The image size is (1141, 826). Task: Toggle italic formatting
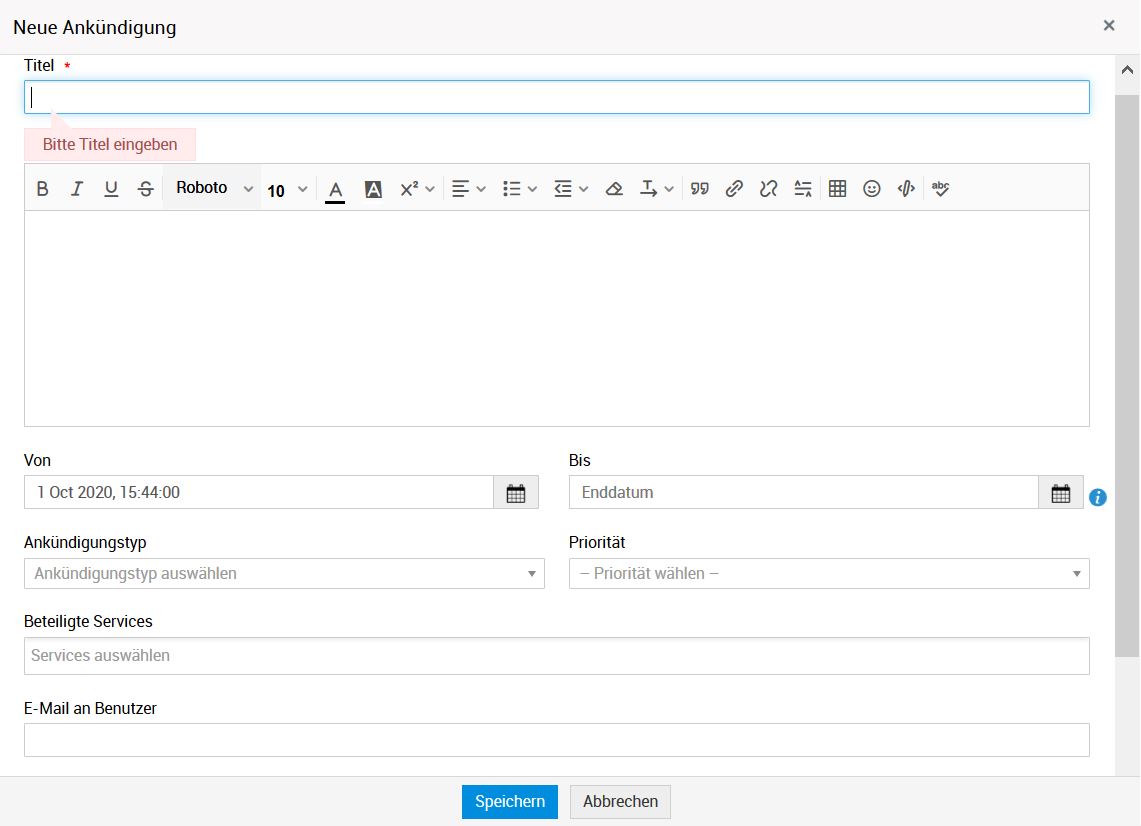(76, 188)
